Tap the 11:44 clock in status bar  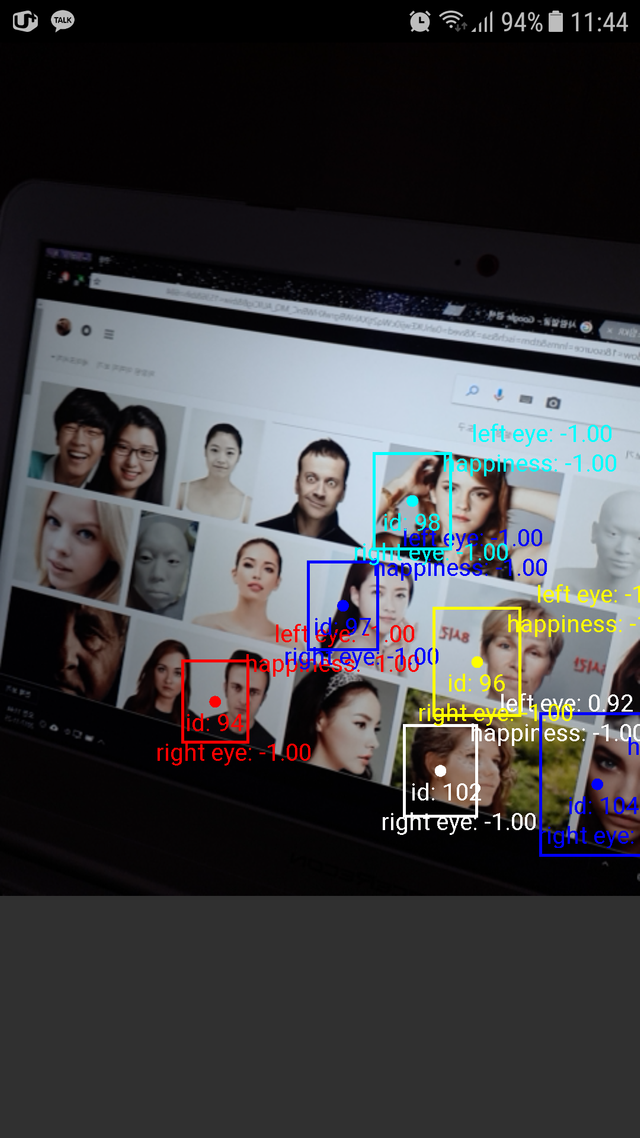click(x=599, y=22)
